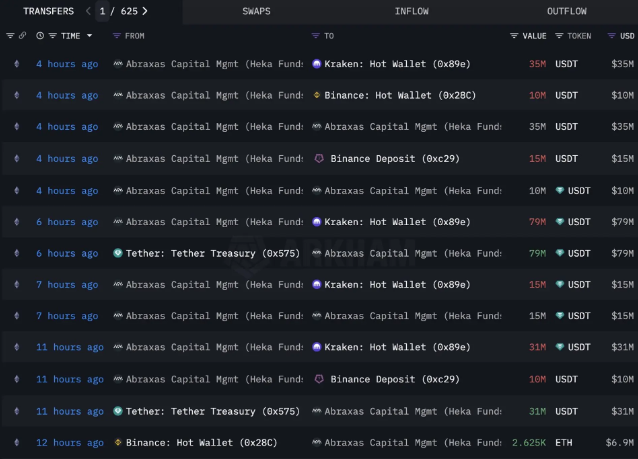Image resolution: width=638 pixels, height=459 pixels.
Task: Click the leftmost filter icon in header
Action: [x=10, y=36]
